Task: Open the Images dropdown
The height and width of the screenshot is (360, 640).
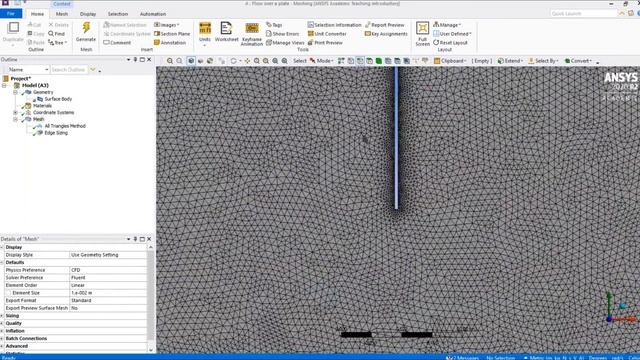Action: (167, 25)
